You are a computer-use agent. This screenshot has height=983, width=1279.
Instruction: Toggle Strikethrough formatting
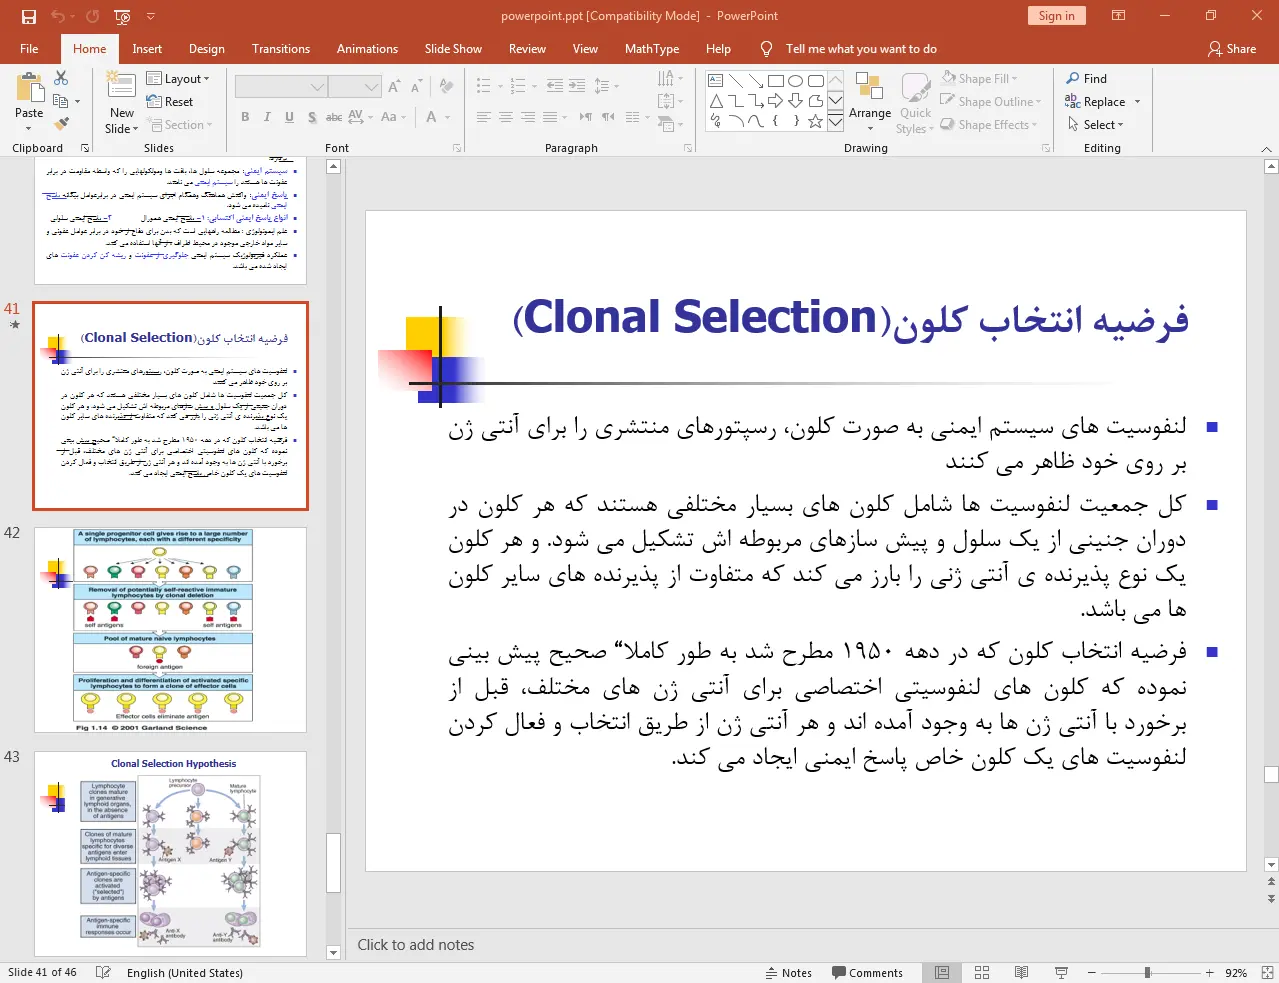(334, 117)
